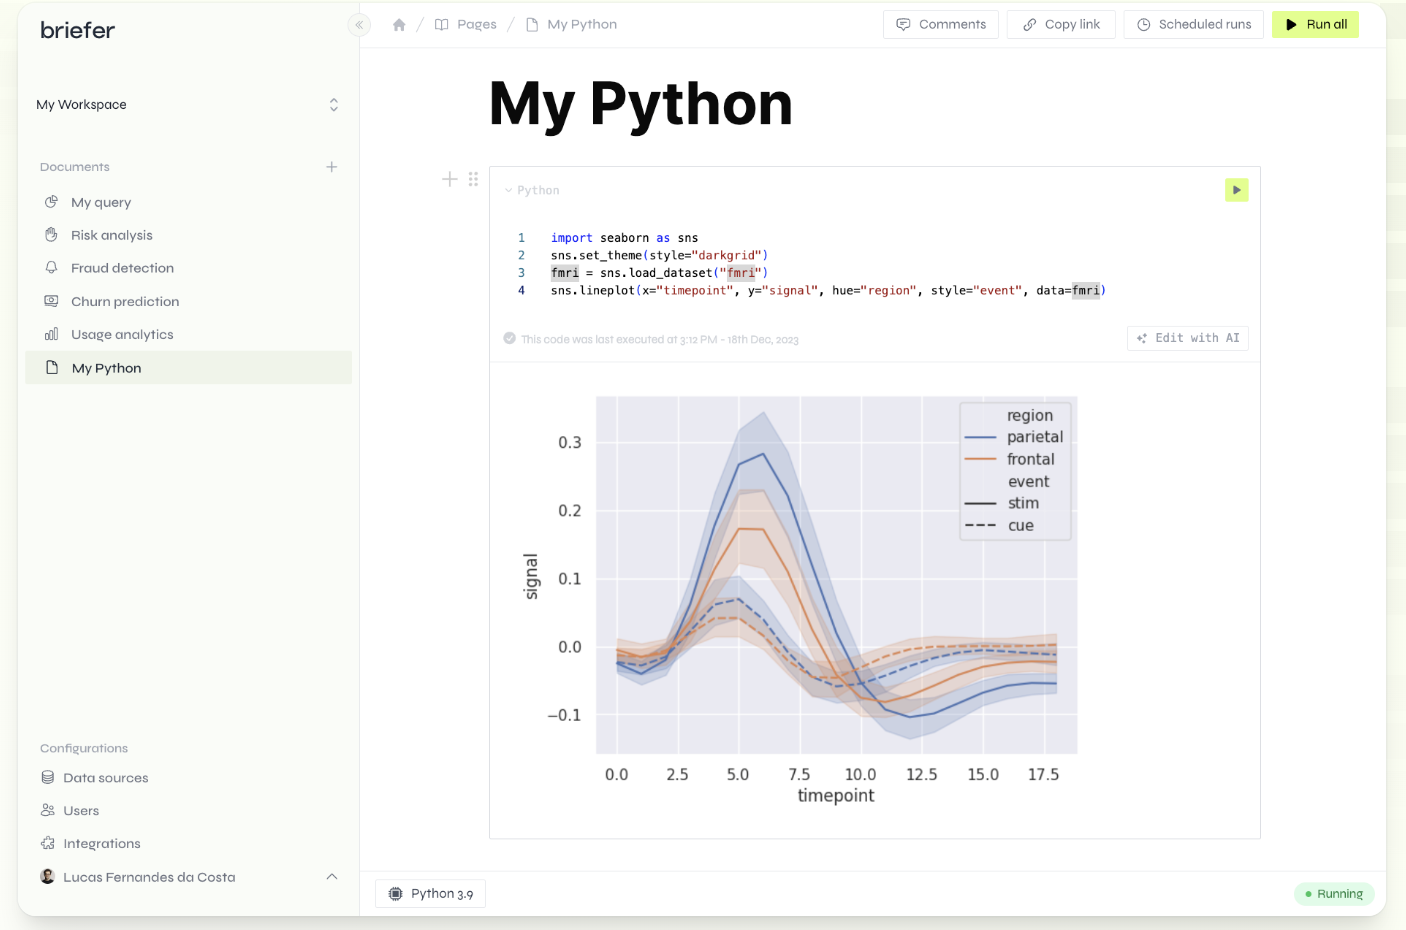Collapse the Python code block
The width and height of the screenshot is (1406, 930).
pyautogui.click(x=510, y=189)
